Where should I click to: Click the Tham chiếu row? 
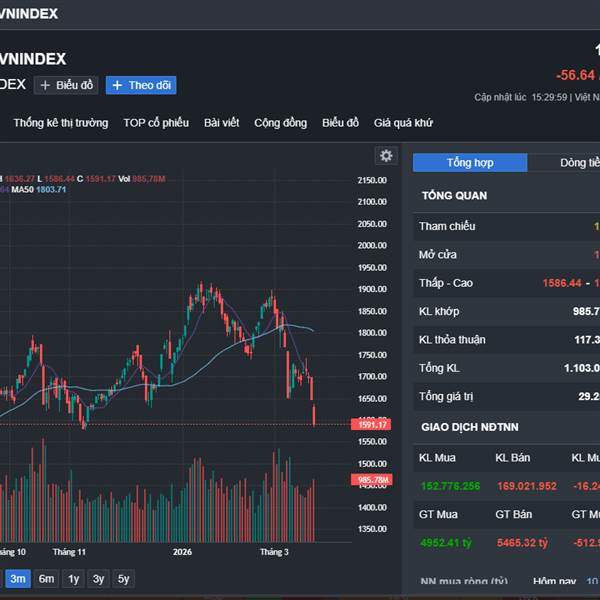tap(507, 227)
